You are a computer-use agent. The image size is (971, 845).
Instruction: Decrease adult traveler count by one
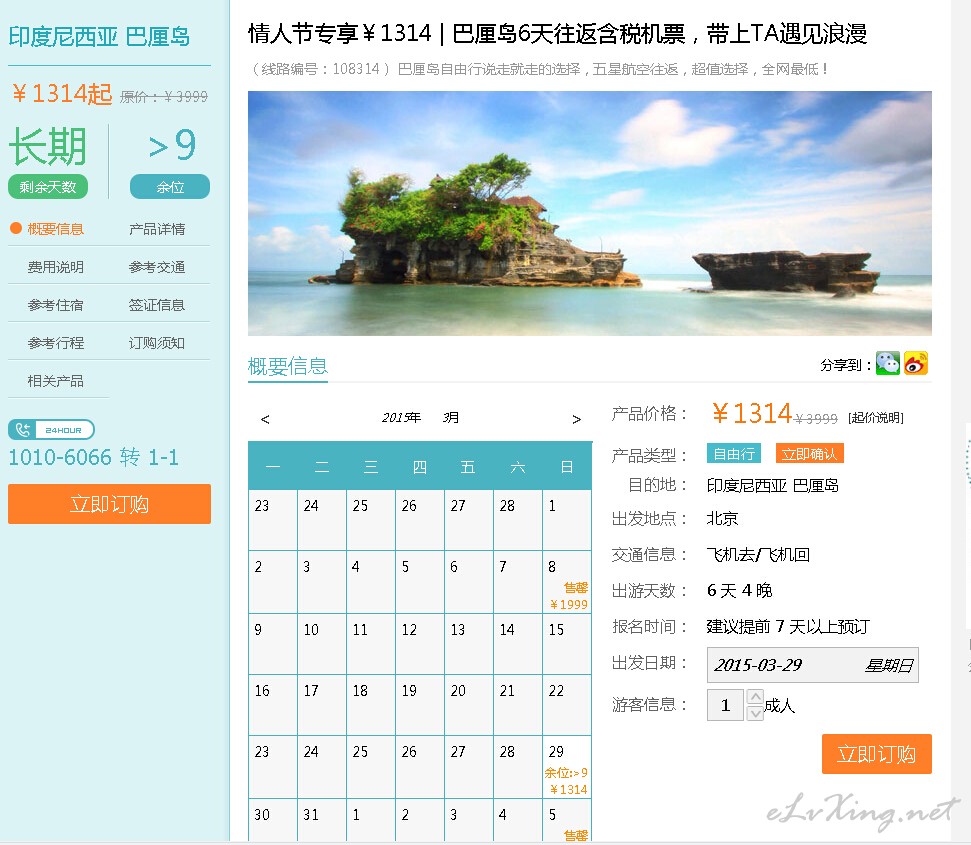click(755, 713)
